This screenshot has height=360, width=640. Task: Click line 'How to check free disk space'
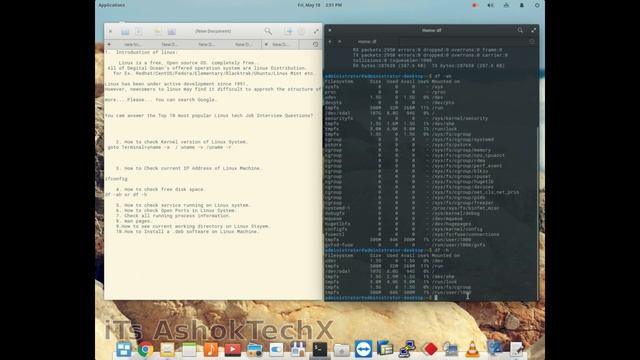point(160,189)
